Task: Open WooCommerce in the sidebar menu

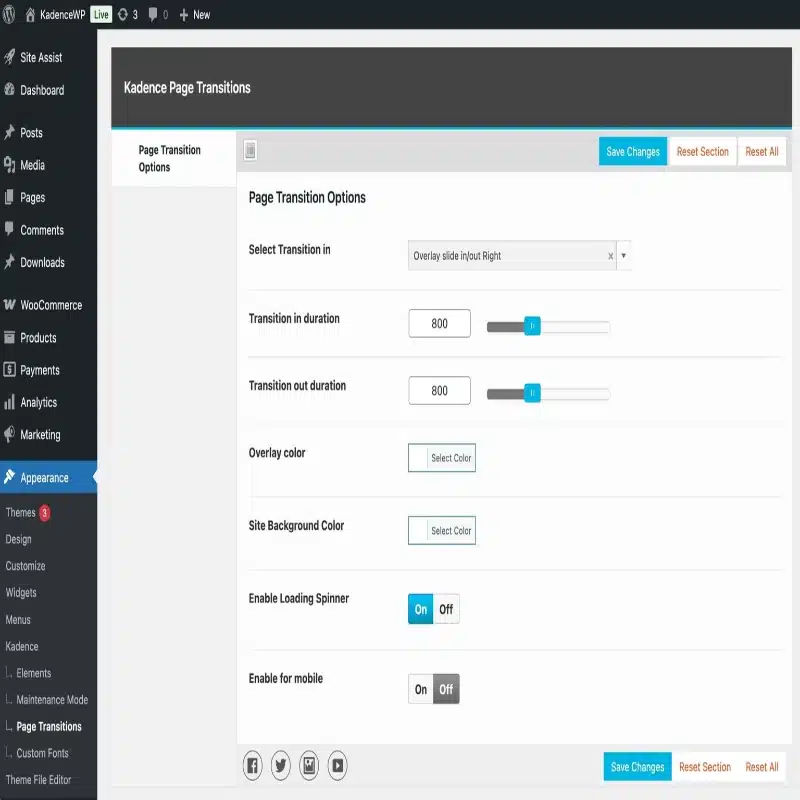Action: 50,305
